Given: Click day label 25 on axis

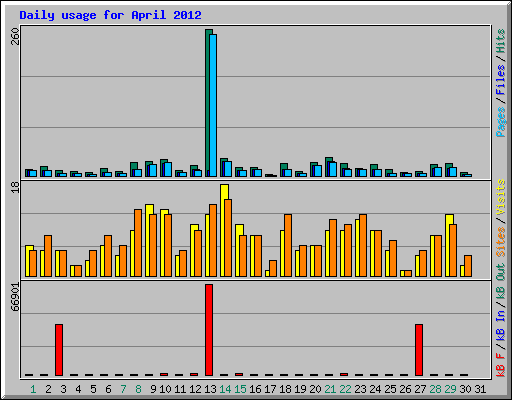Looking at the screenshot, I should (x=390, y=389).
